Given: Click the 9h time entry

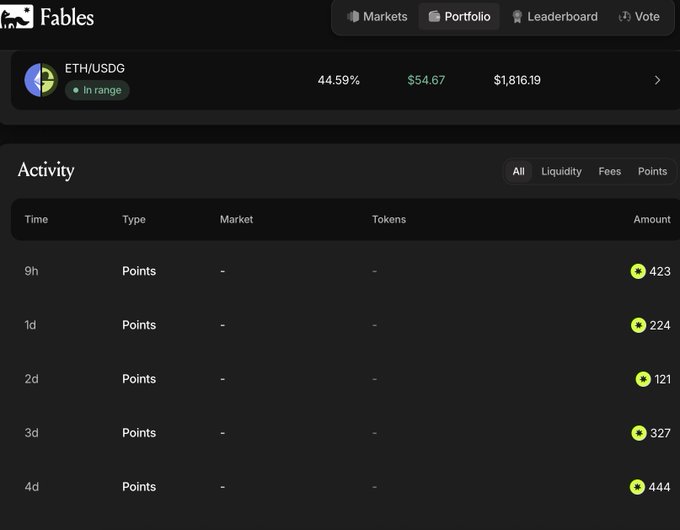Looking at the screenshot, I should click(31, 271).
